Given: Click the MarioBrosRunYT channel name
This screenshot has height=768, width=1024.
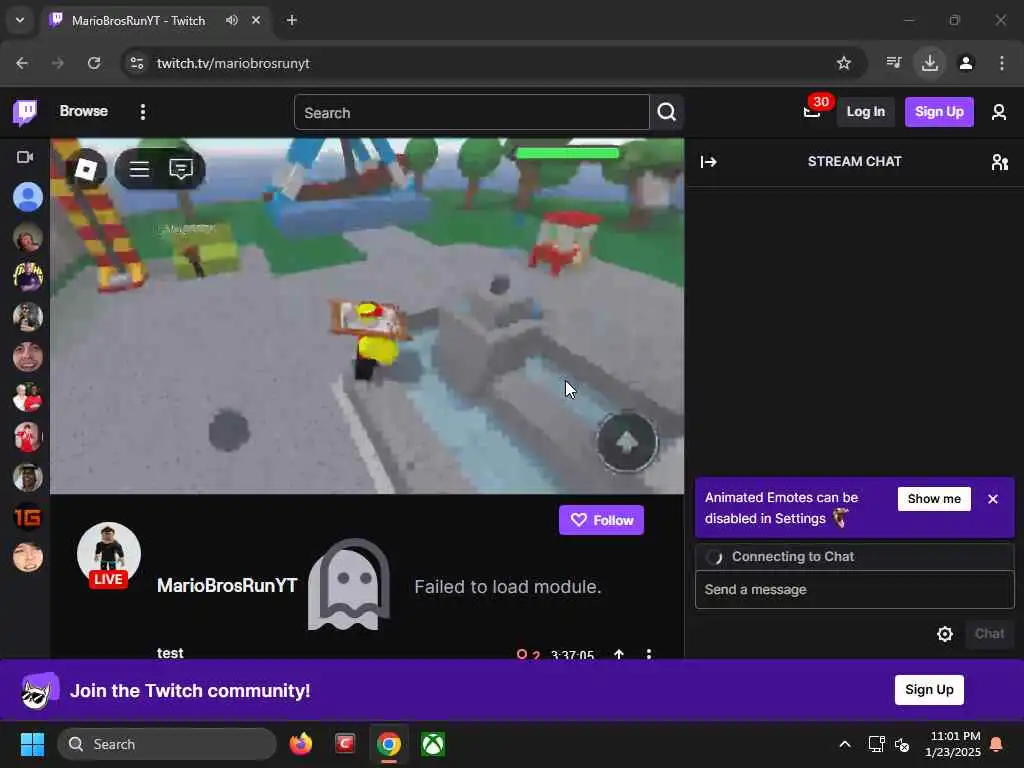Looking at the screenshot, I should click(x=227, y=585).
